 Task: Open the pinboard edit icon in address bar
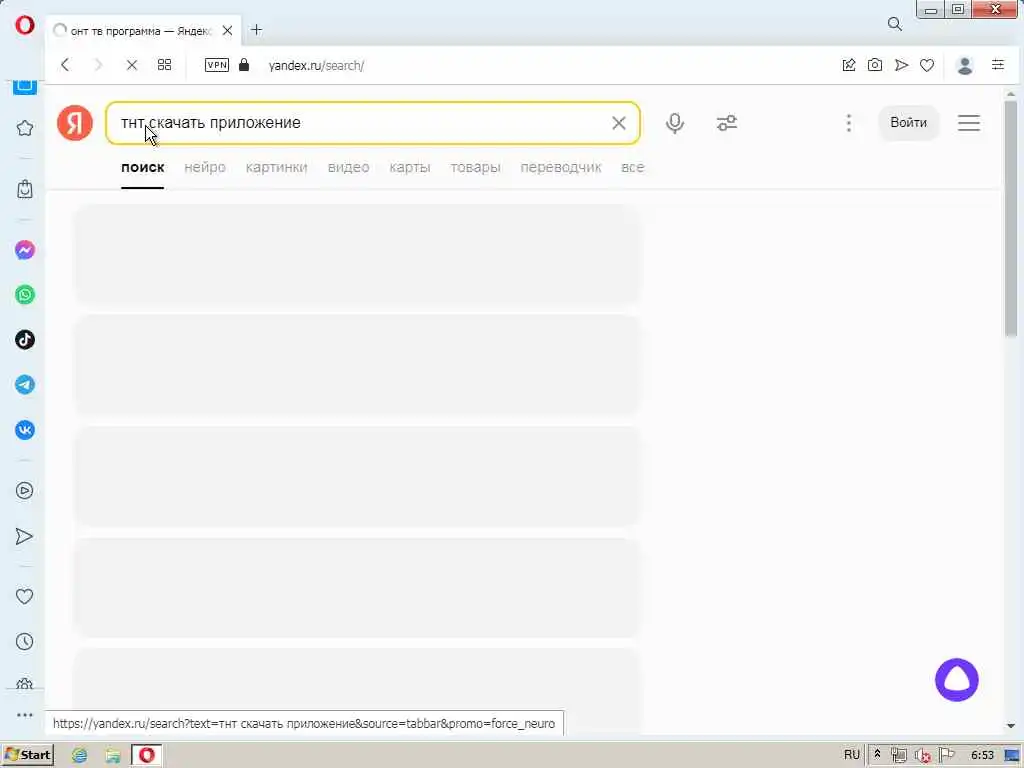tap(849, 65)
